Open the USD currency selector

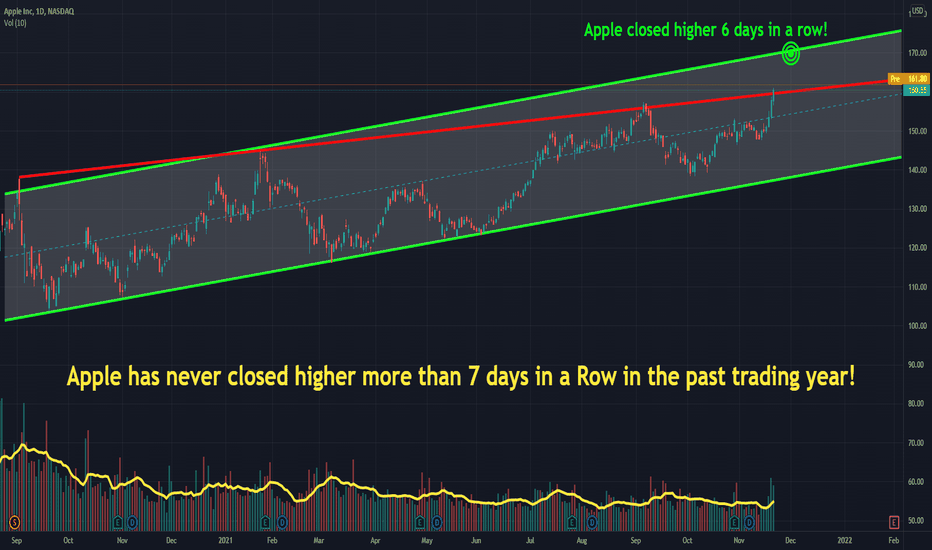click(917, 11)
